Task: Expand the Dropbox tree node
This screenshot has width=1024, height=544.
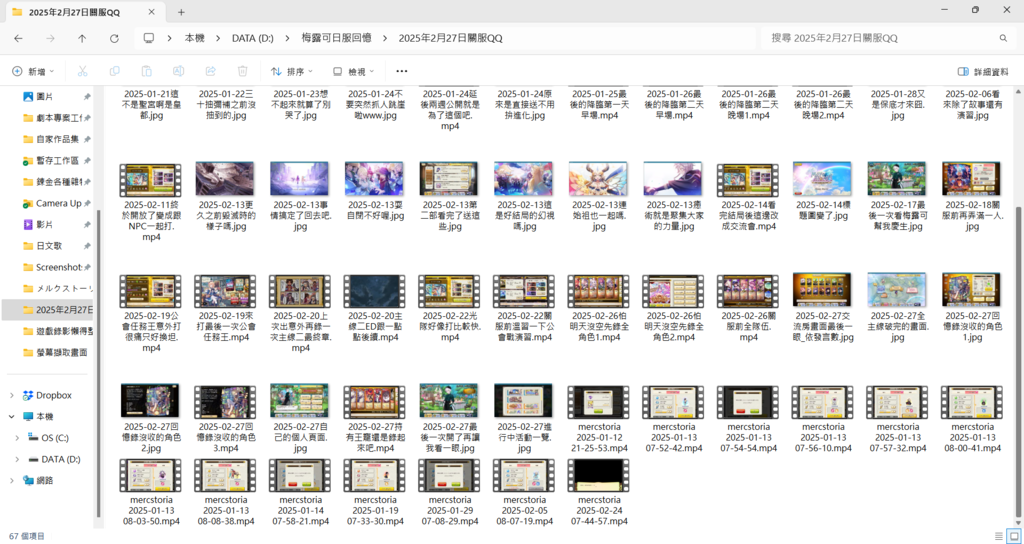Action: pyautogui.click(x=12, y=395)
